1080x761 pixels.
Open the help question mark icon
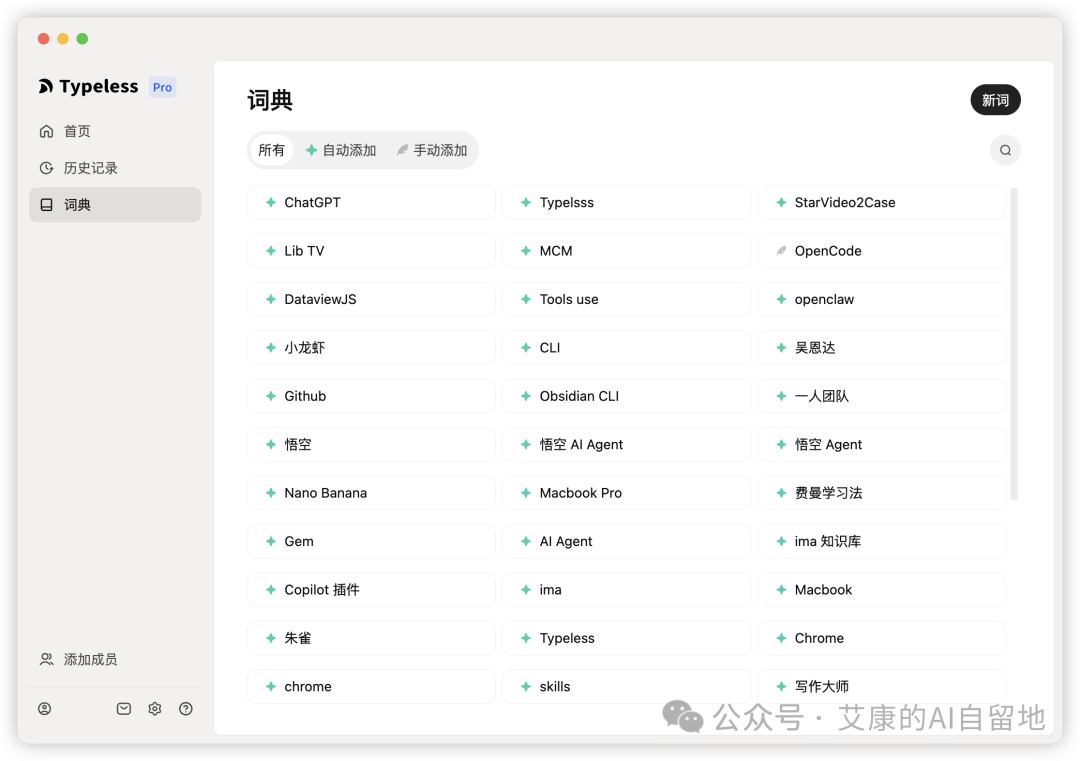(186, 709)
